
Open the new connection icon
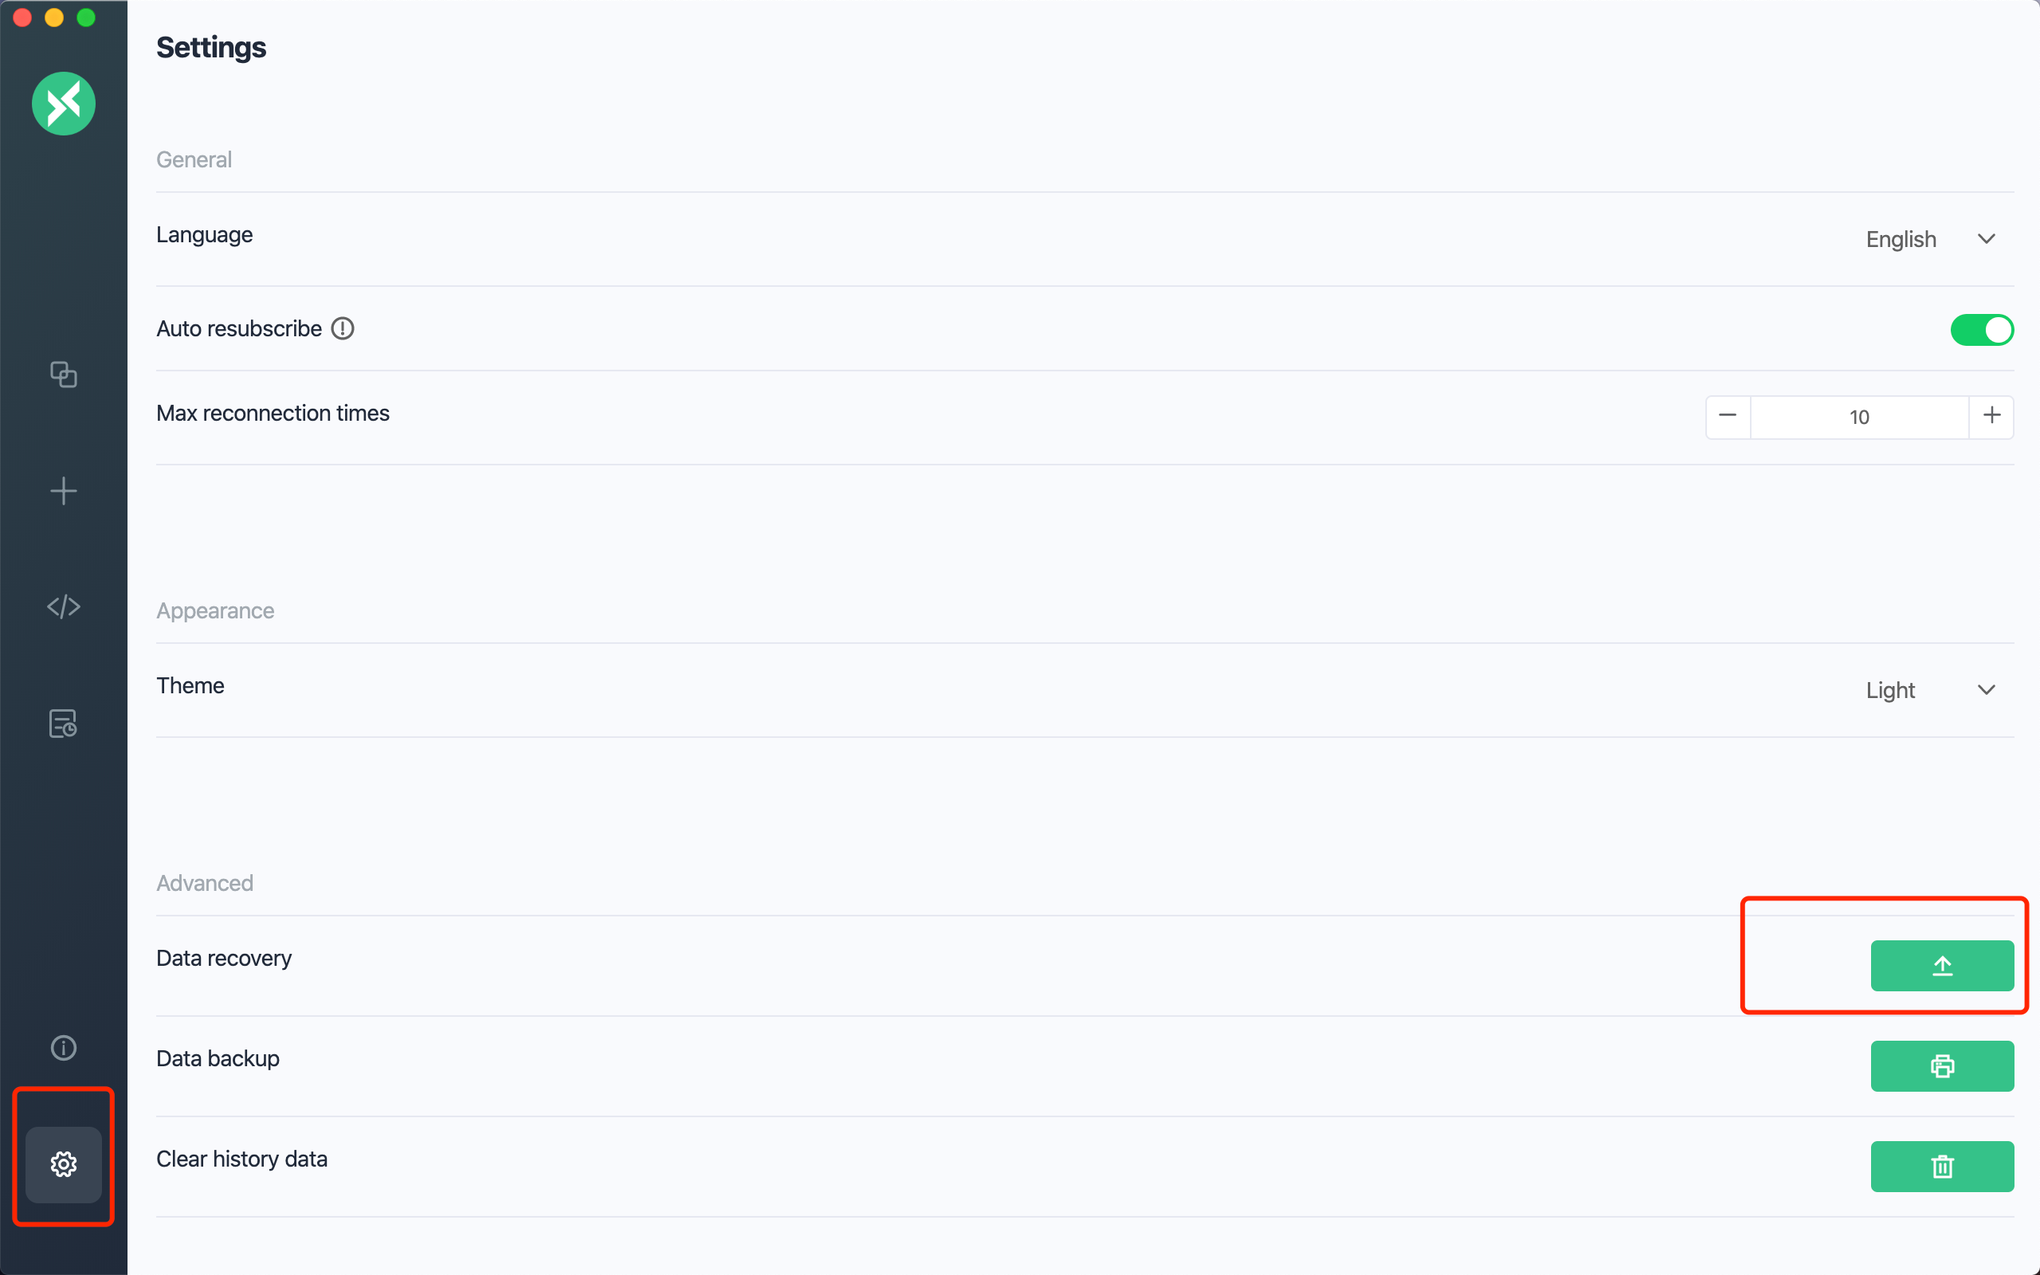63,491
